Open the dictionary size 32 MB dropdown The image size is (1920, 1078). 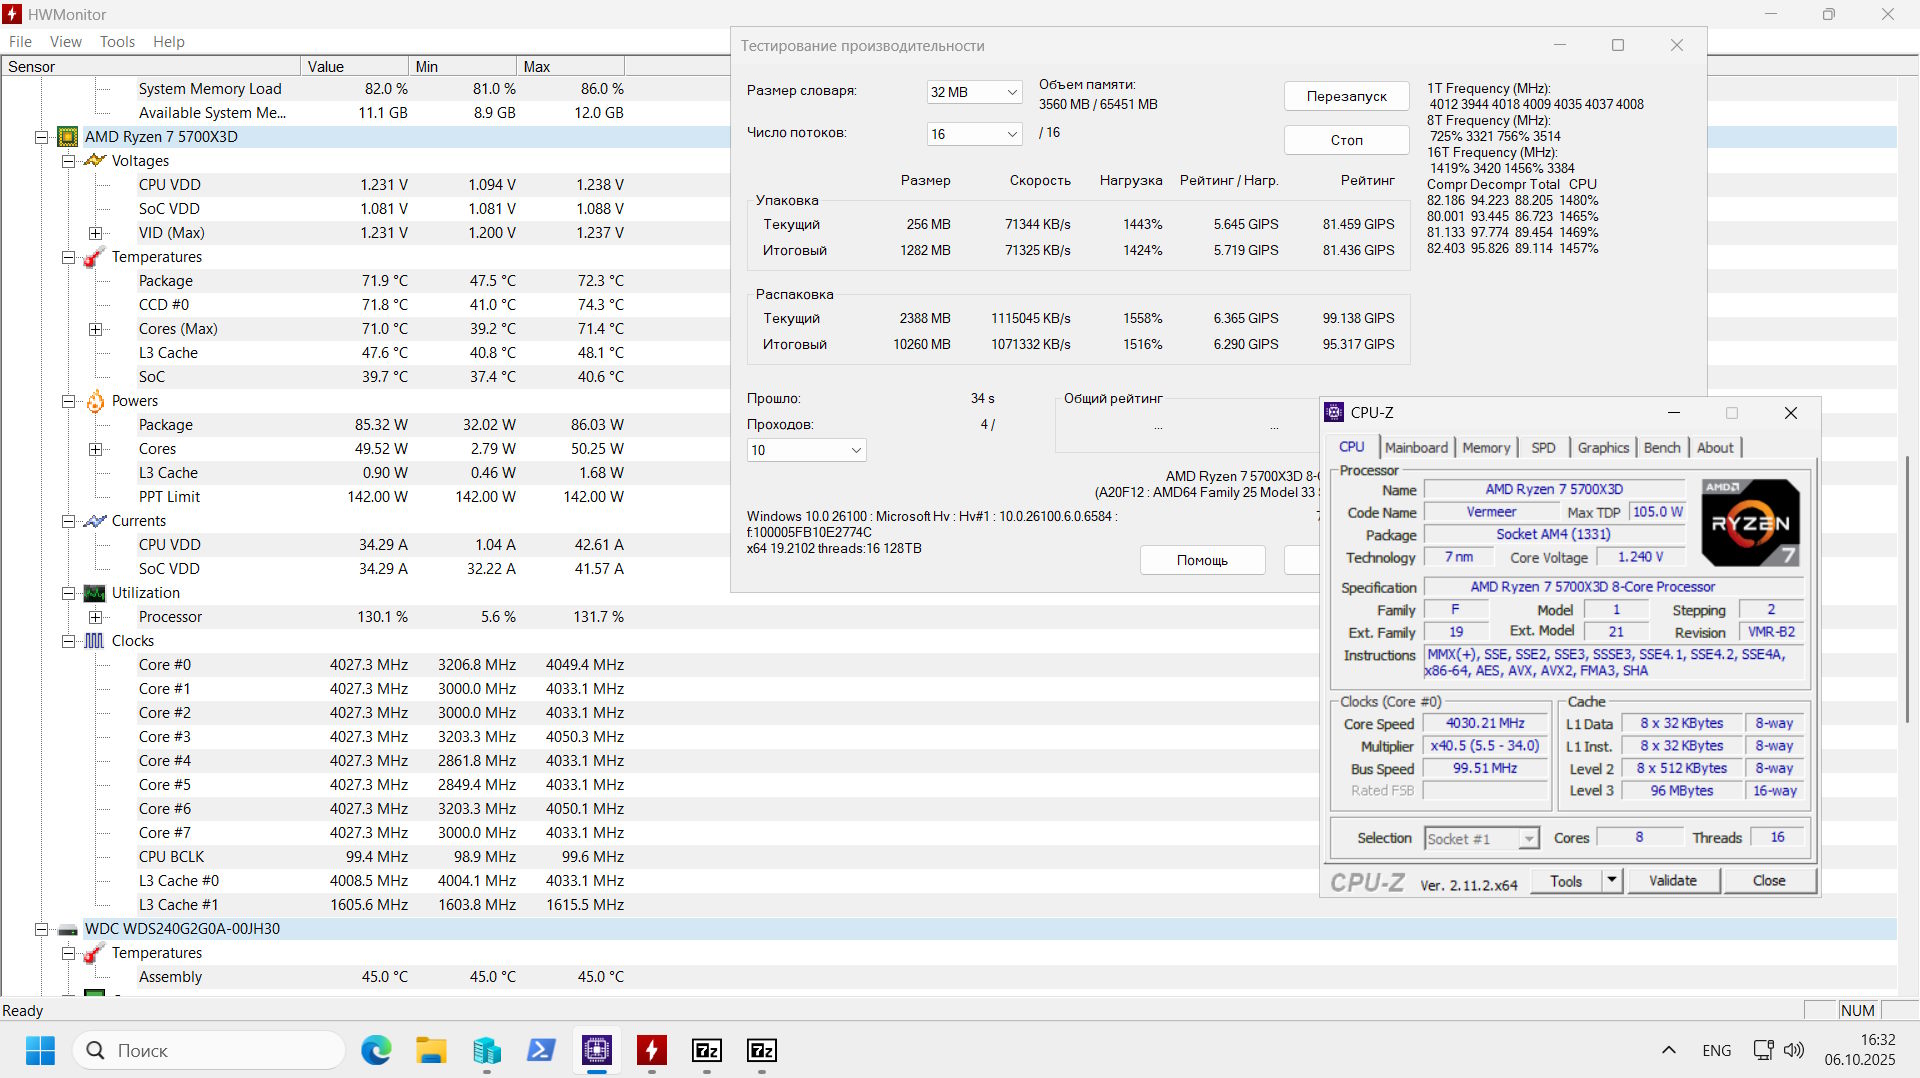(973, 92)
